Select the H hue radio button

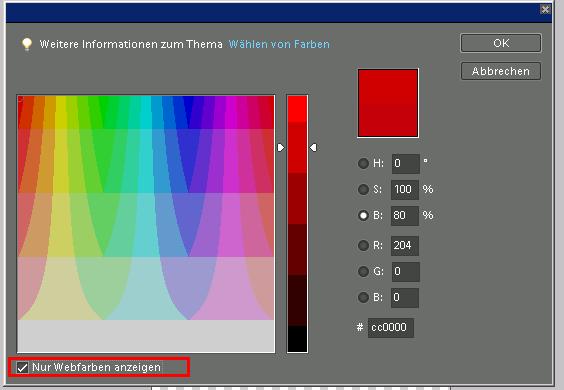(363, 163)
